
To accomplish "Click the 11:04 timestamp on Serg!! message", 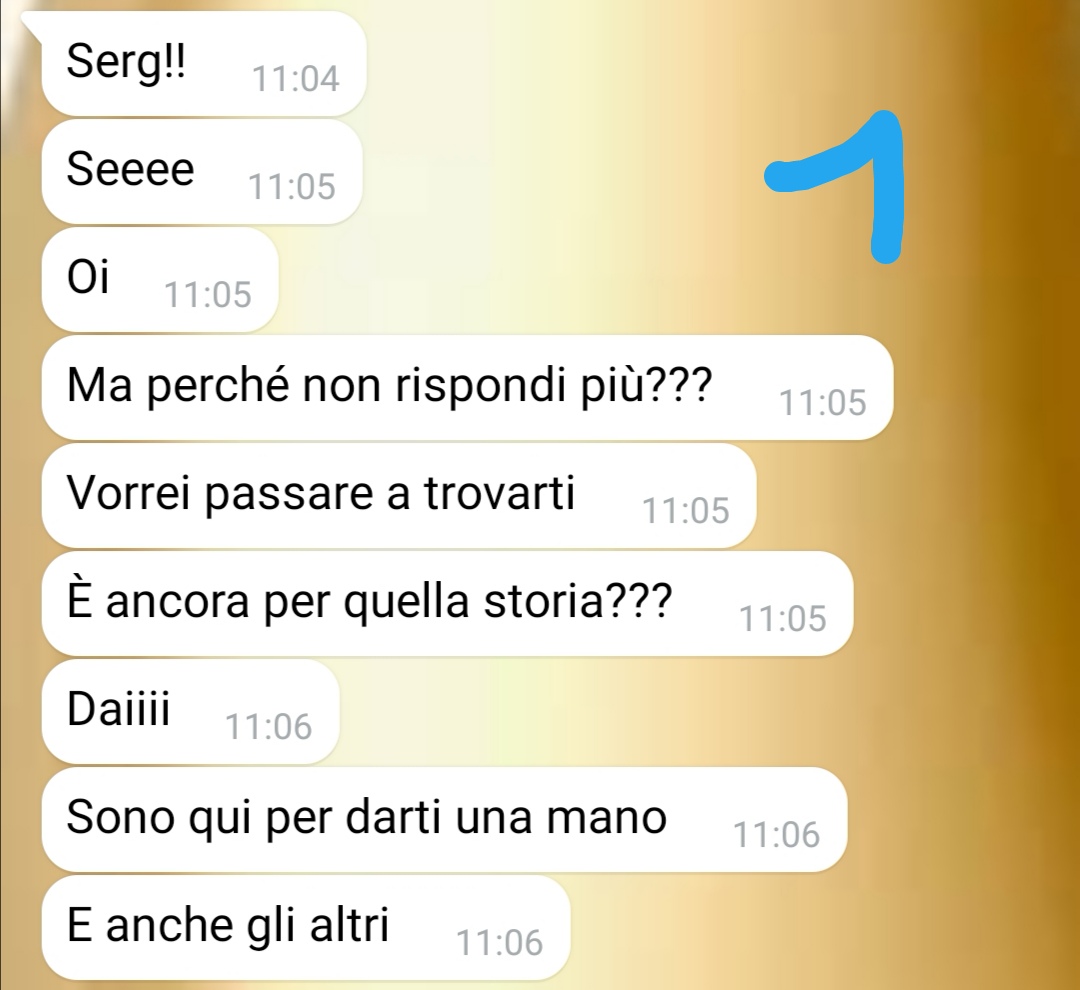I will pos(295,79).
